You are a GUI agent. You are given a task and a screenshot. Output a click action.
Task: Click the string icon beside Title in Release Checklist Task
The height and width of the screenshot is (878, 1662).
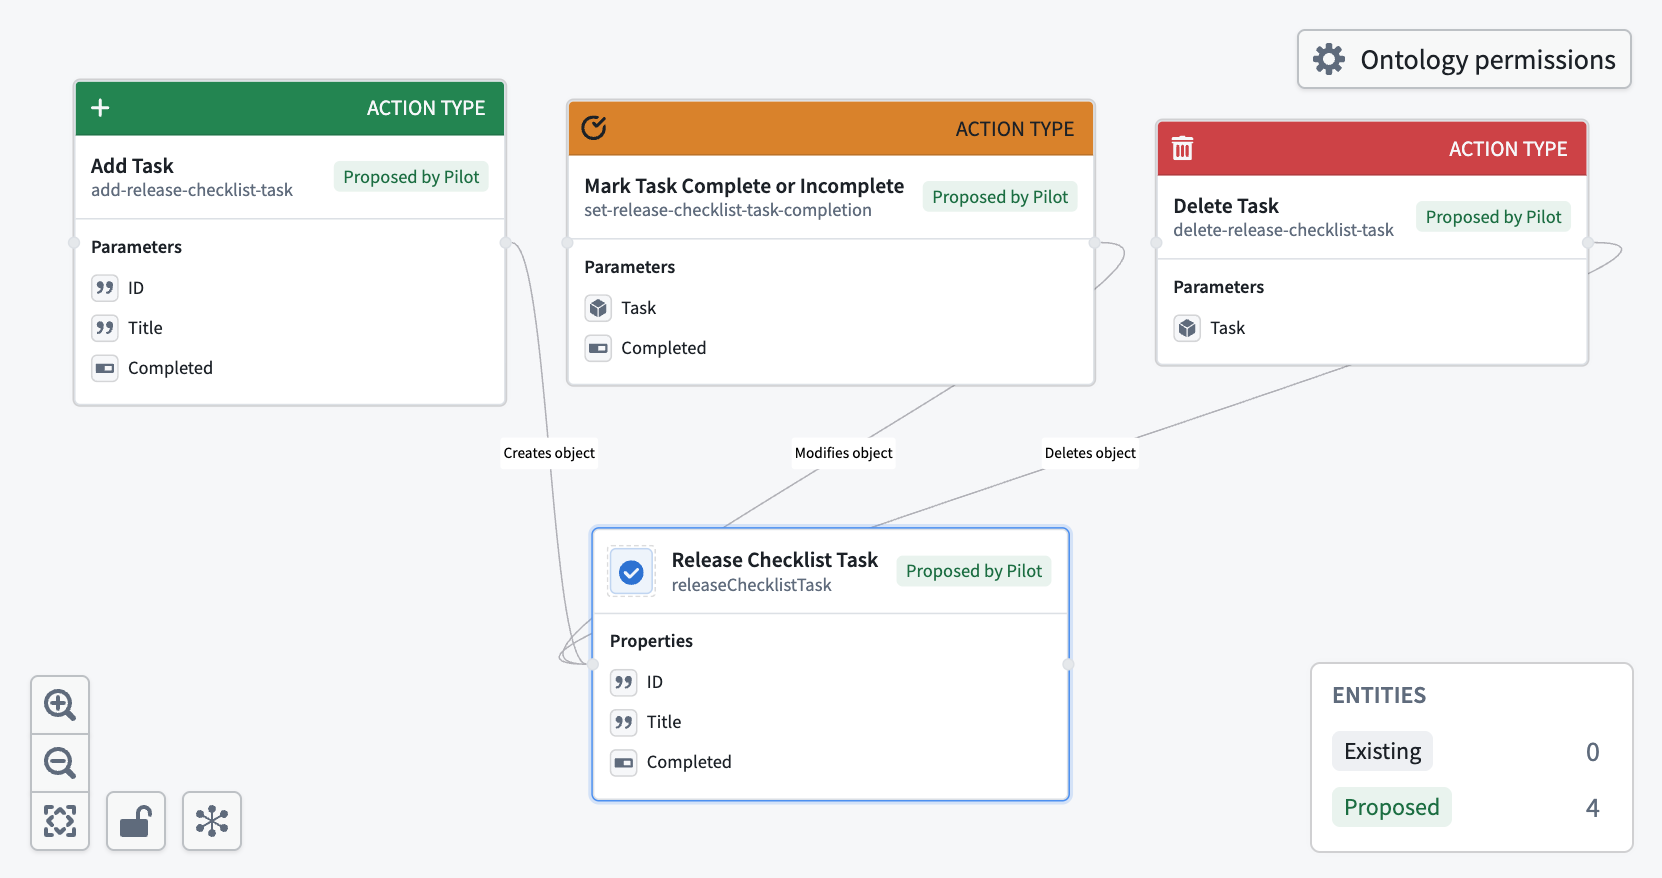pos(624,722)
